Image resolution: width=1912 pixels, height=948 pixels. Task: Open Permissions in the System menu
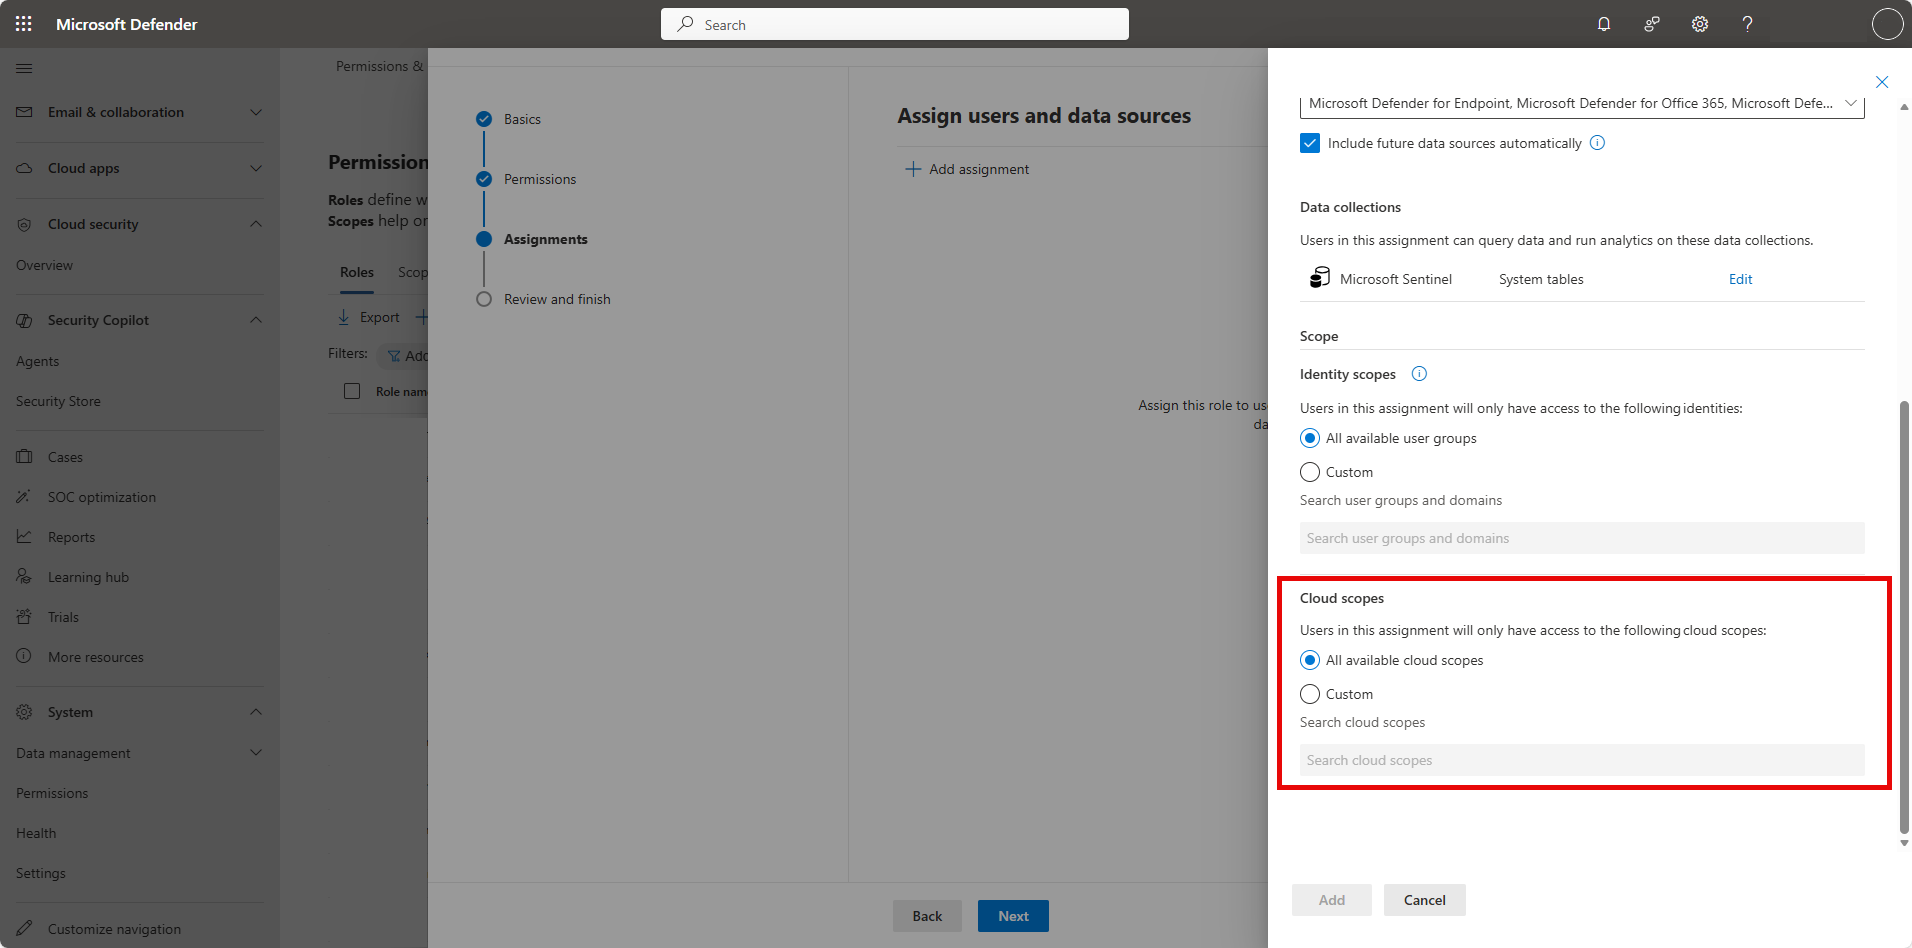click(52, 793)
